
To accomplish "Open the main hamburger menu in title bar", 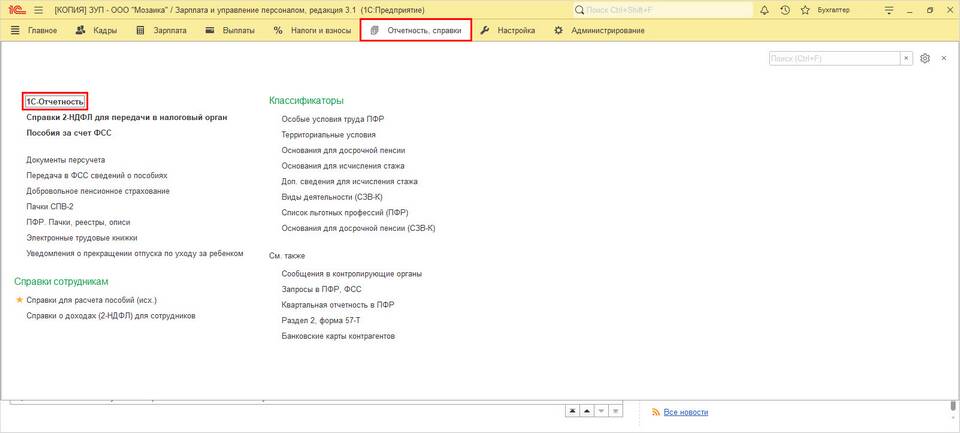I will [x=39, y=10].
